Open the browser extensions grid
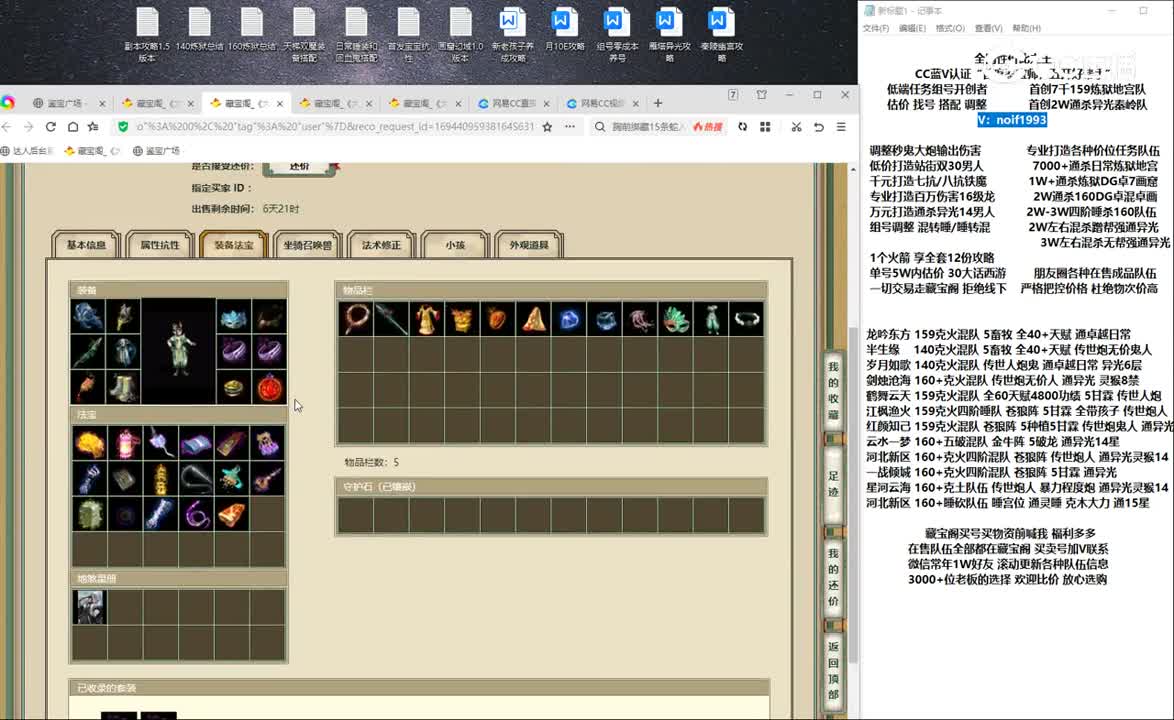 (765, 127)
